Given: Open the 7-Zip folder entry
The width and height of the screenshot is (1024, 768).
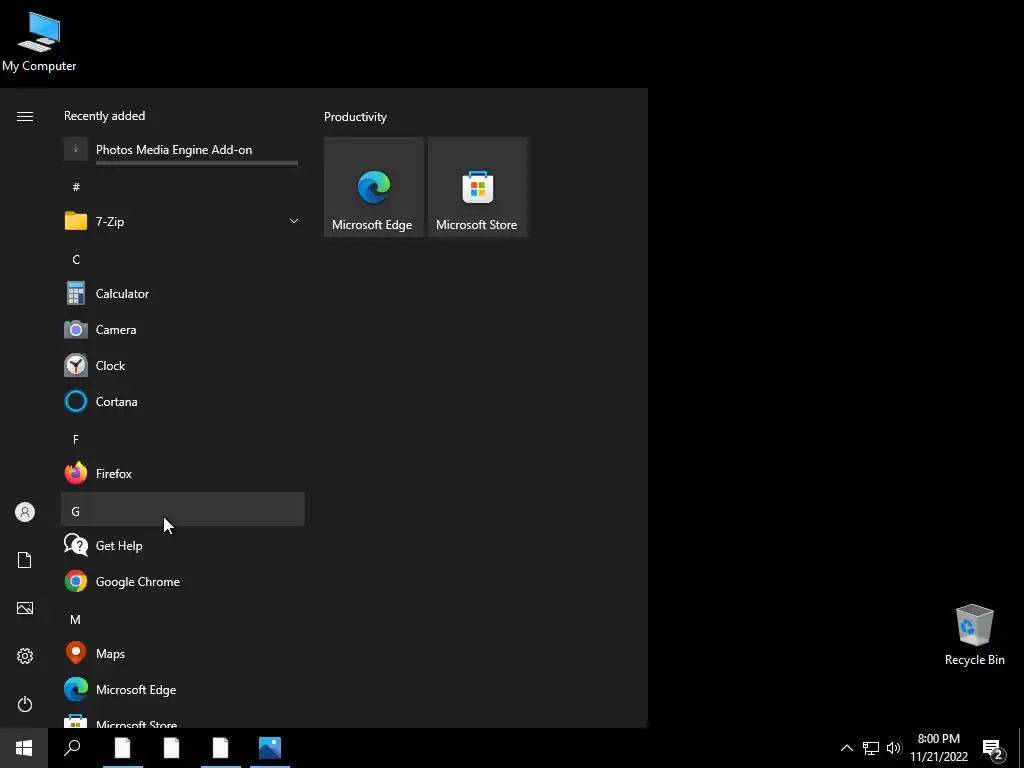Looking at the screenshot, I should point(183,221).
